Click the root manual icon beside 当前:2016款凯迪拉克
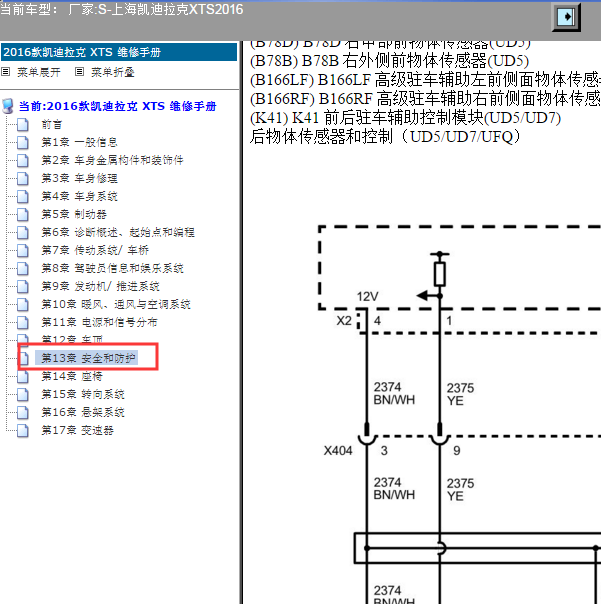This screenshot has width=601, height=604. [x=8, y=106]
